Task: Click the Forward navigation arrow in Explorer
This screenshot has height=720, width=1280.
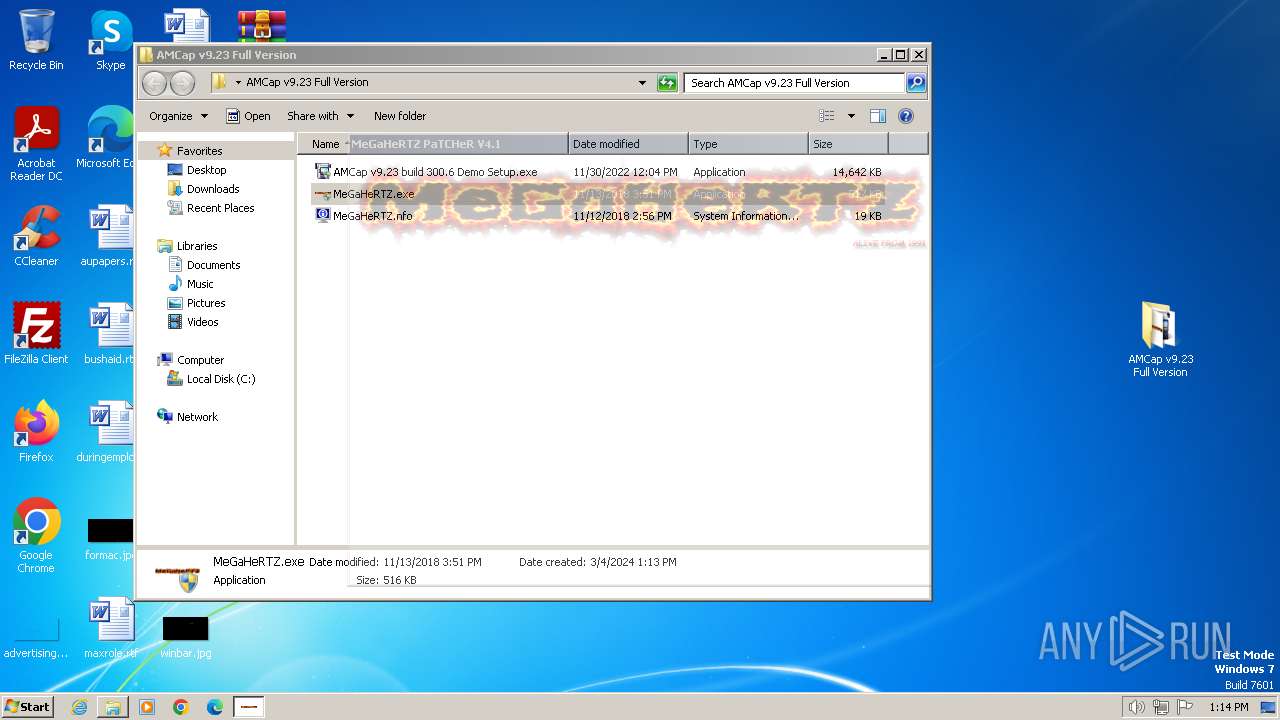Action: (182, 83)
